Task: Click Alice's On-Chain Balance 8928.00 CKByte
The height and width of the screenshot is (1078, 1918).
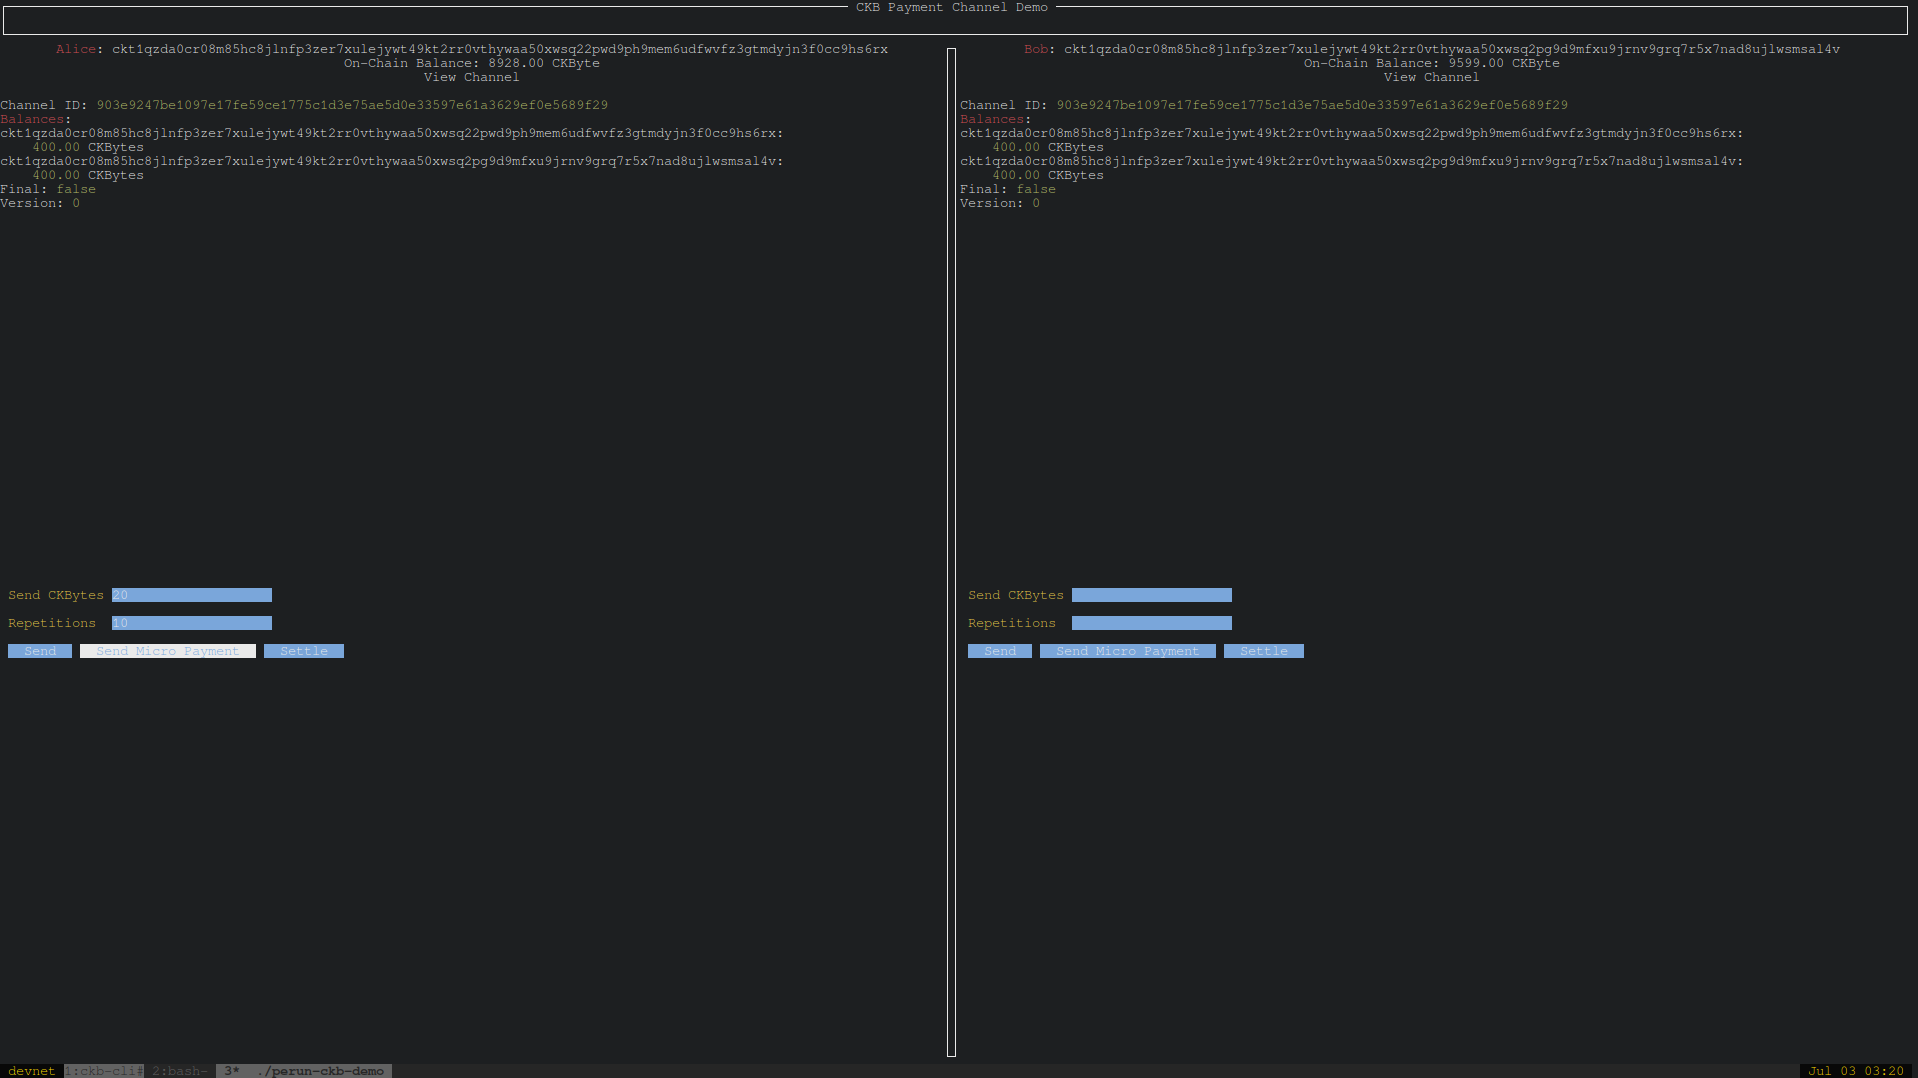Action: coord(472,63)
